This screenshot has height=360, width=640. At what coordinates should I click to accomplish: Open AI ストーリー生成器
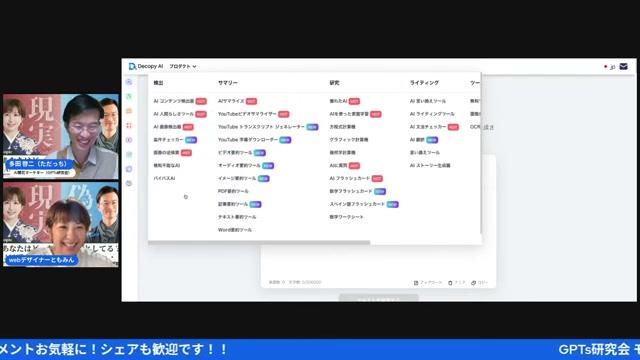coord(430,165)
